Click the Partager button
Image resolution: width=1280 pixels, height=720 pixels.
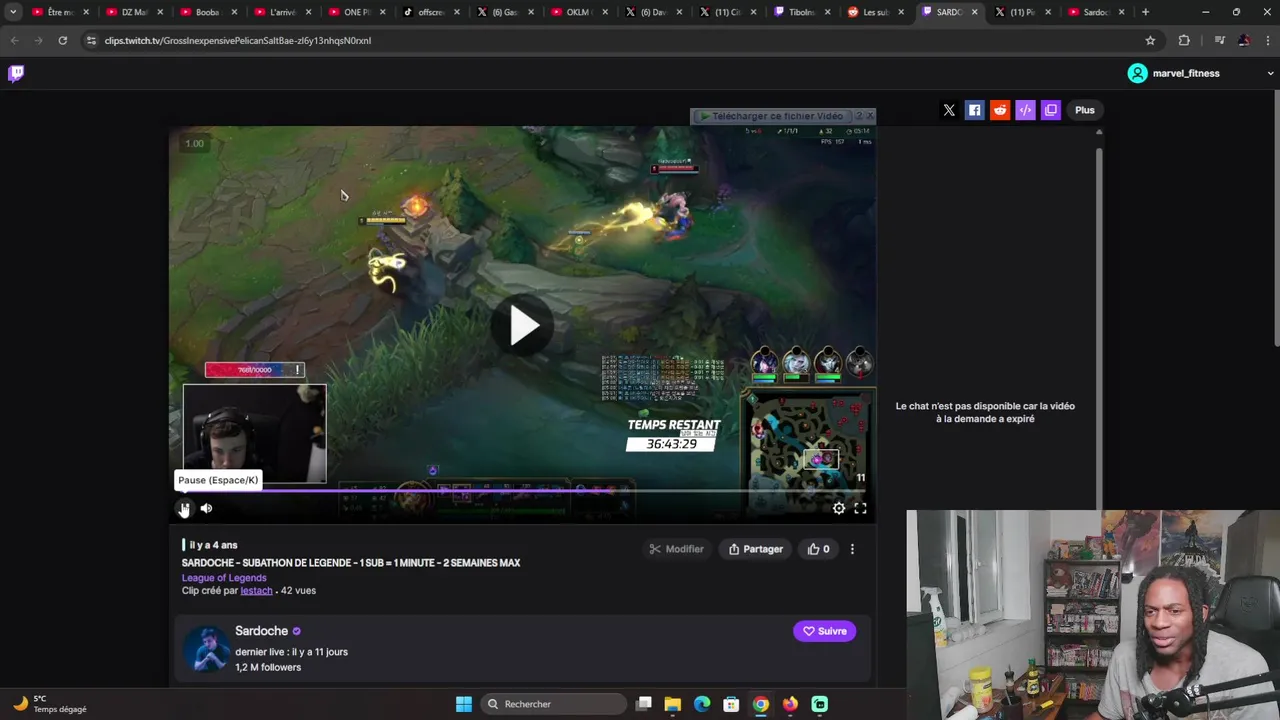[x=756, y=549]
